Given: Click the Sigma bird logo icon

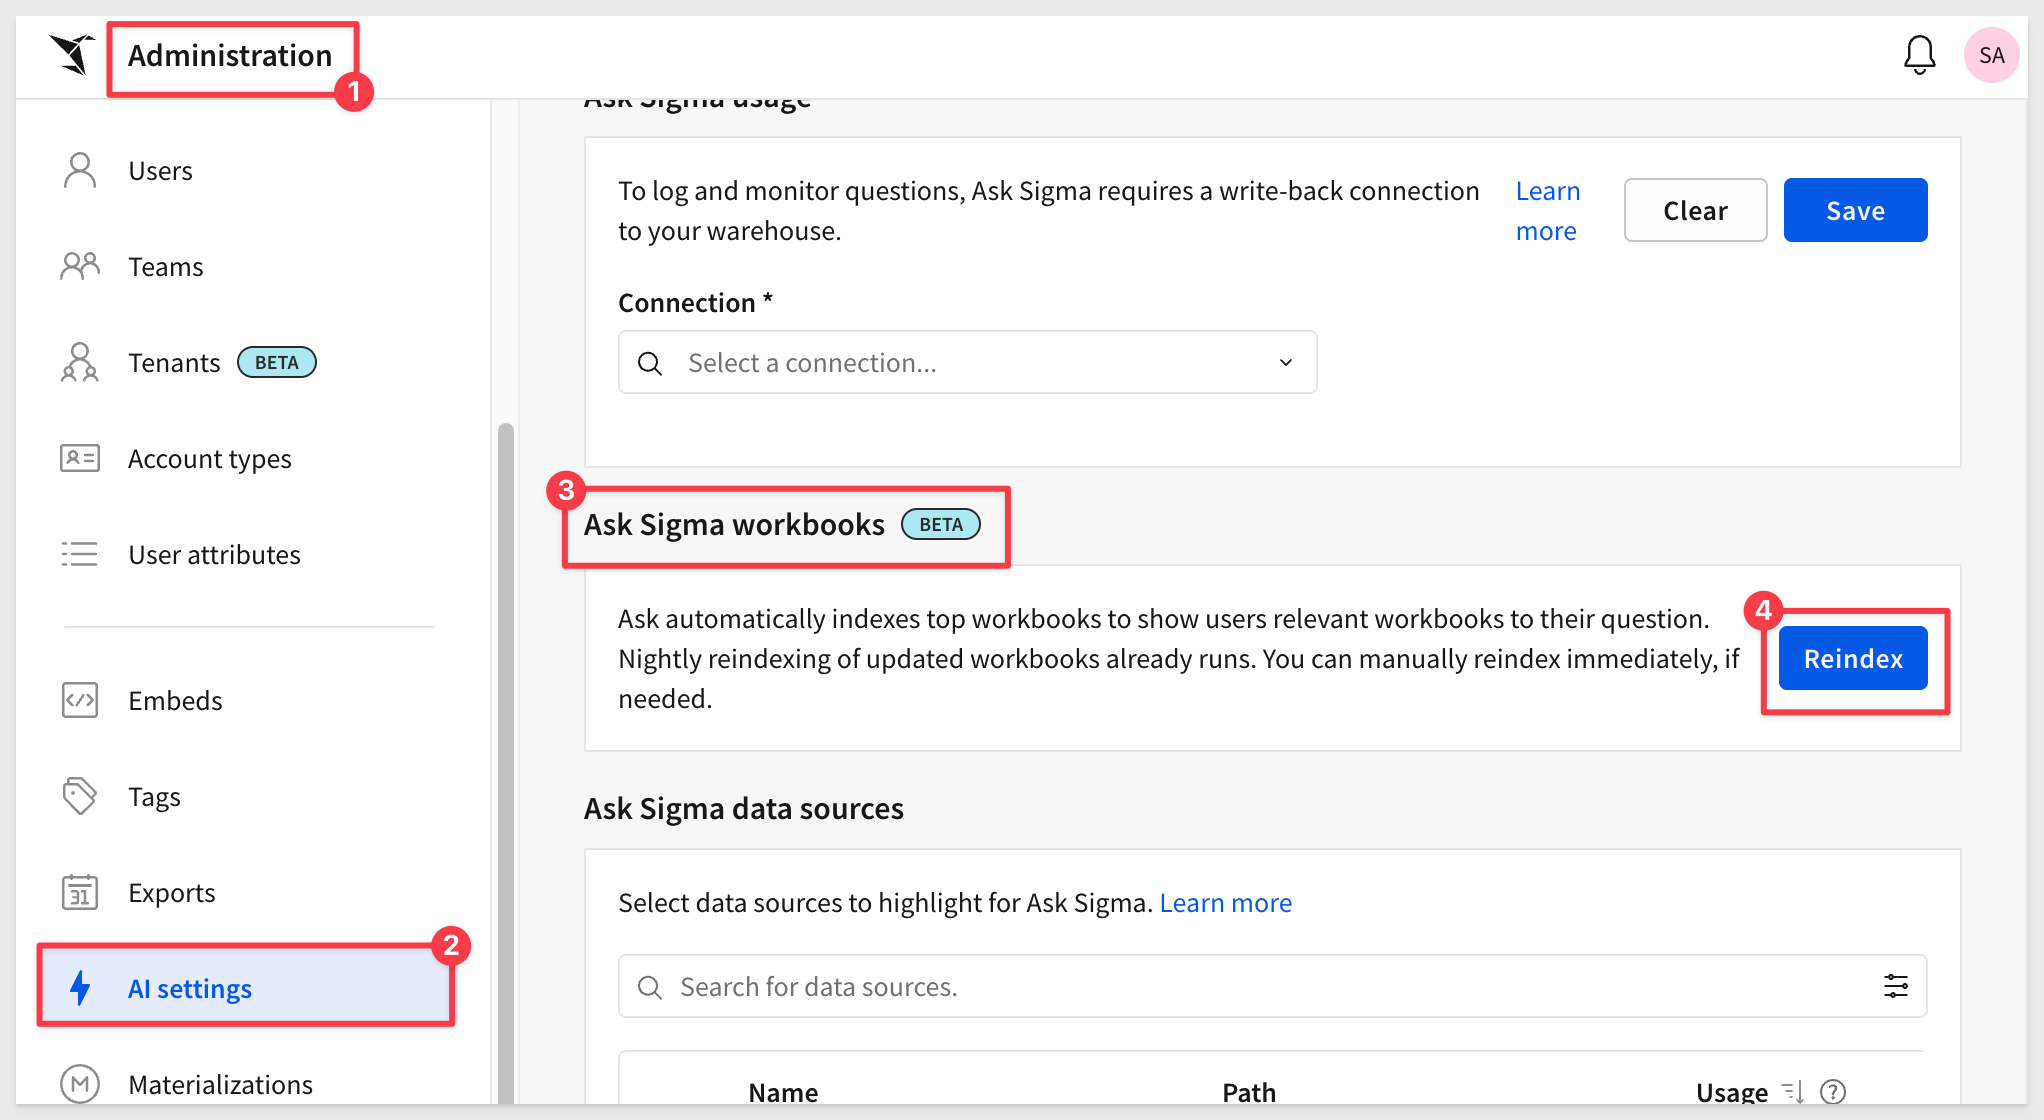Looking at the screenshot, I should 72,54.
